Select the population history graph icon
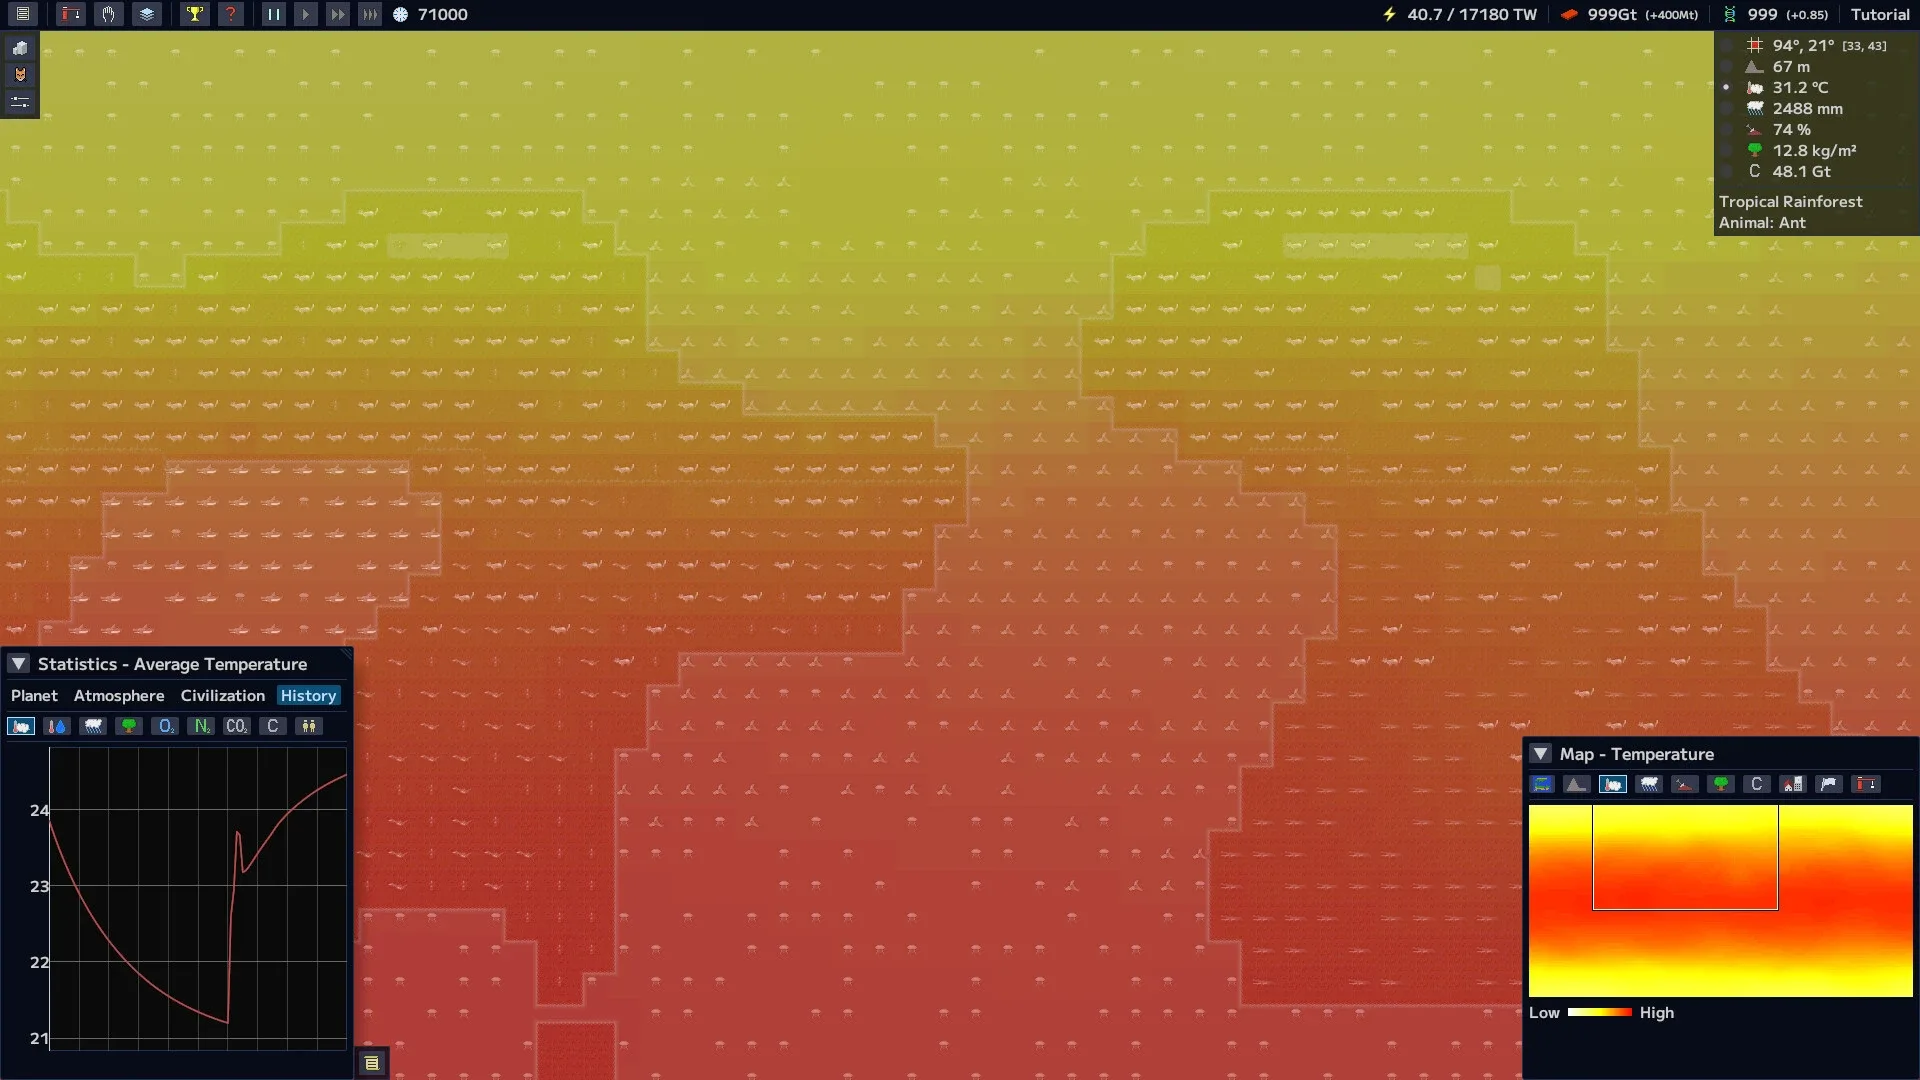The image size is (1920, 1080). click(309, 726)
